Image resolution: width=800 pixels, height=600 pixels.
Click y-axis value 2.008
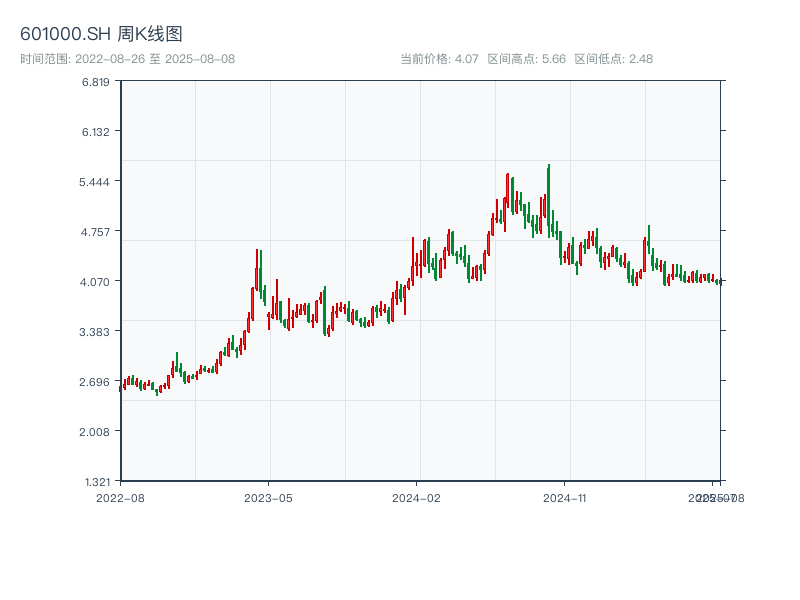click(x=94, y=432)
